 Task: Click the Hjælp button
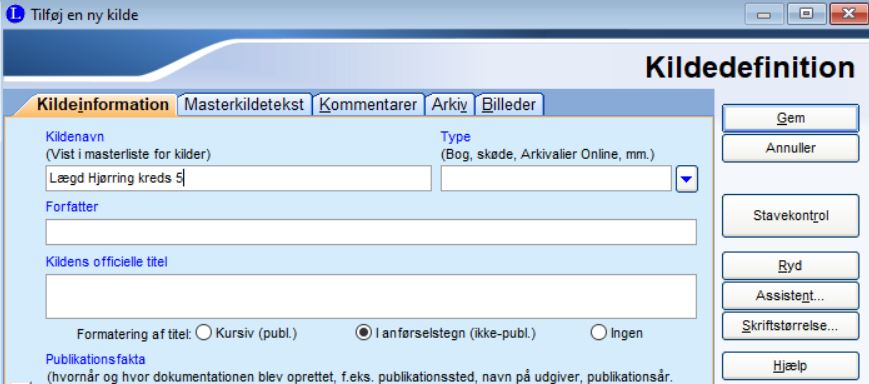pyautogui.click(x=790, y=366)
